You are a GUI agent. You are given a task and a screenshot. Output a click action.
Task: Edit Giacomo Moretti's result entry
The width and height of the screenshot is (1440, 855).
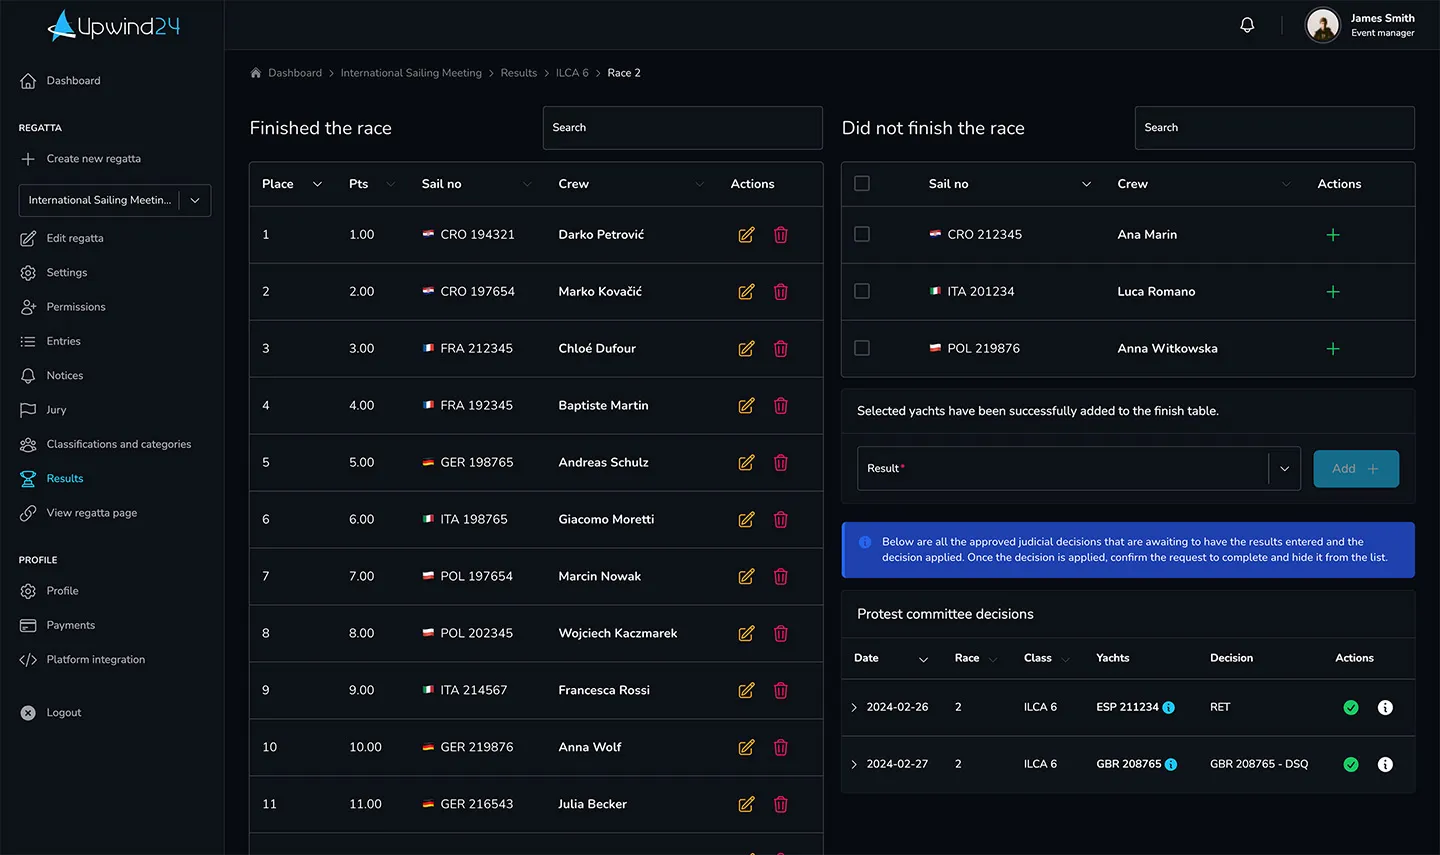[746, 520]
